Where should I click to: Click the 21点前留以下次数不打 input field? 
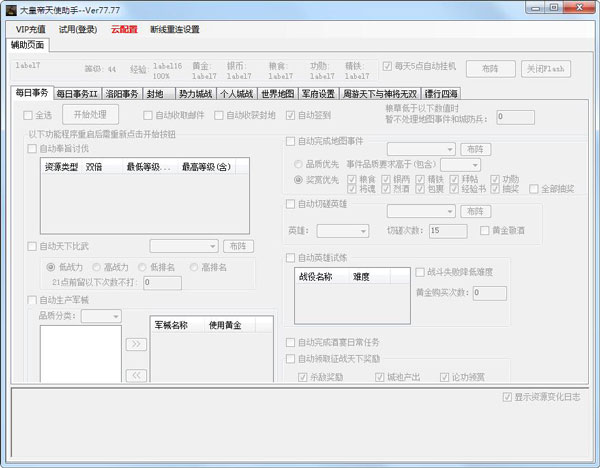pos(162,283)
